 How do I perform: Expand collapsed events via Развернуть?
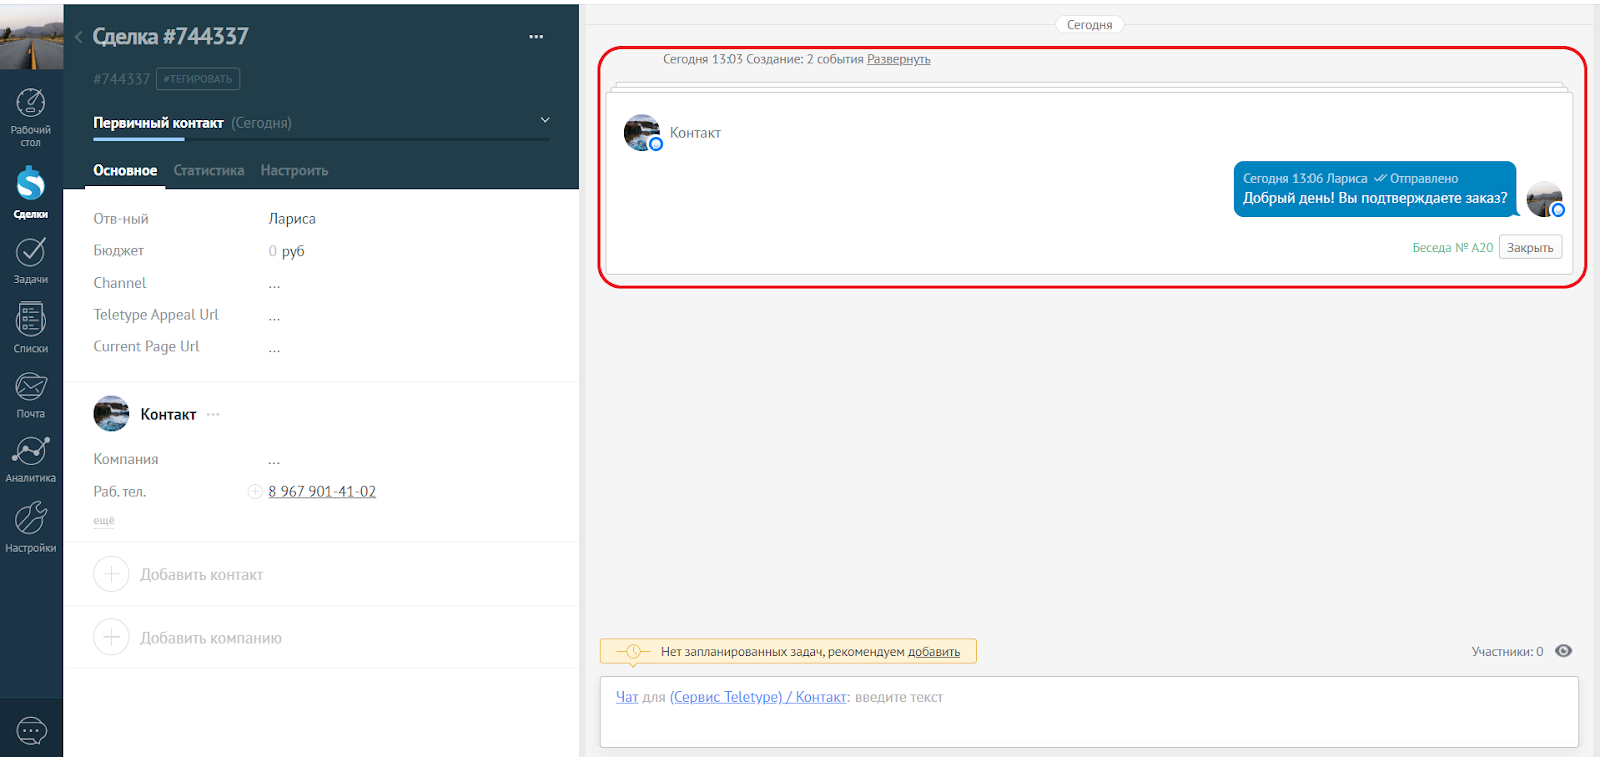click(898, 59)
